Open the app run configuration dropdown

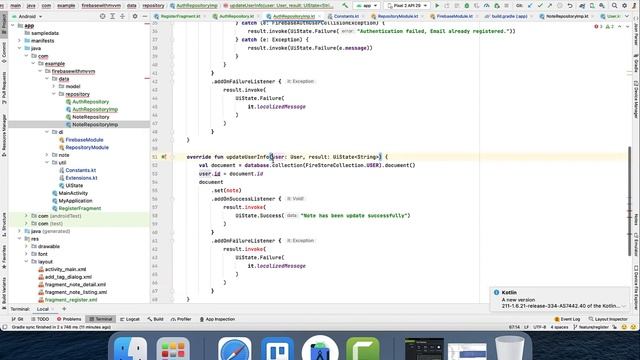pos(367,6)
